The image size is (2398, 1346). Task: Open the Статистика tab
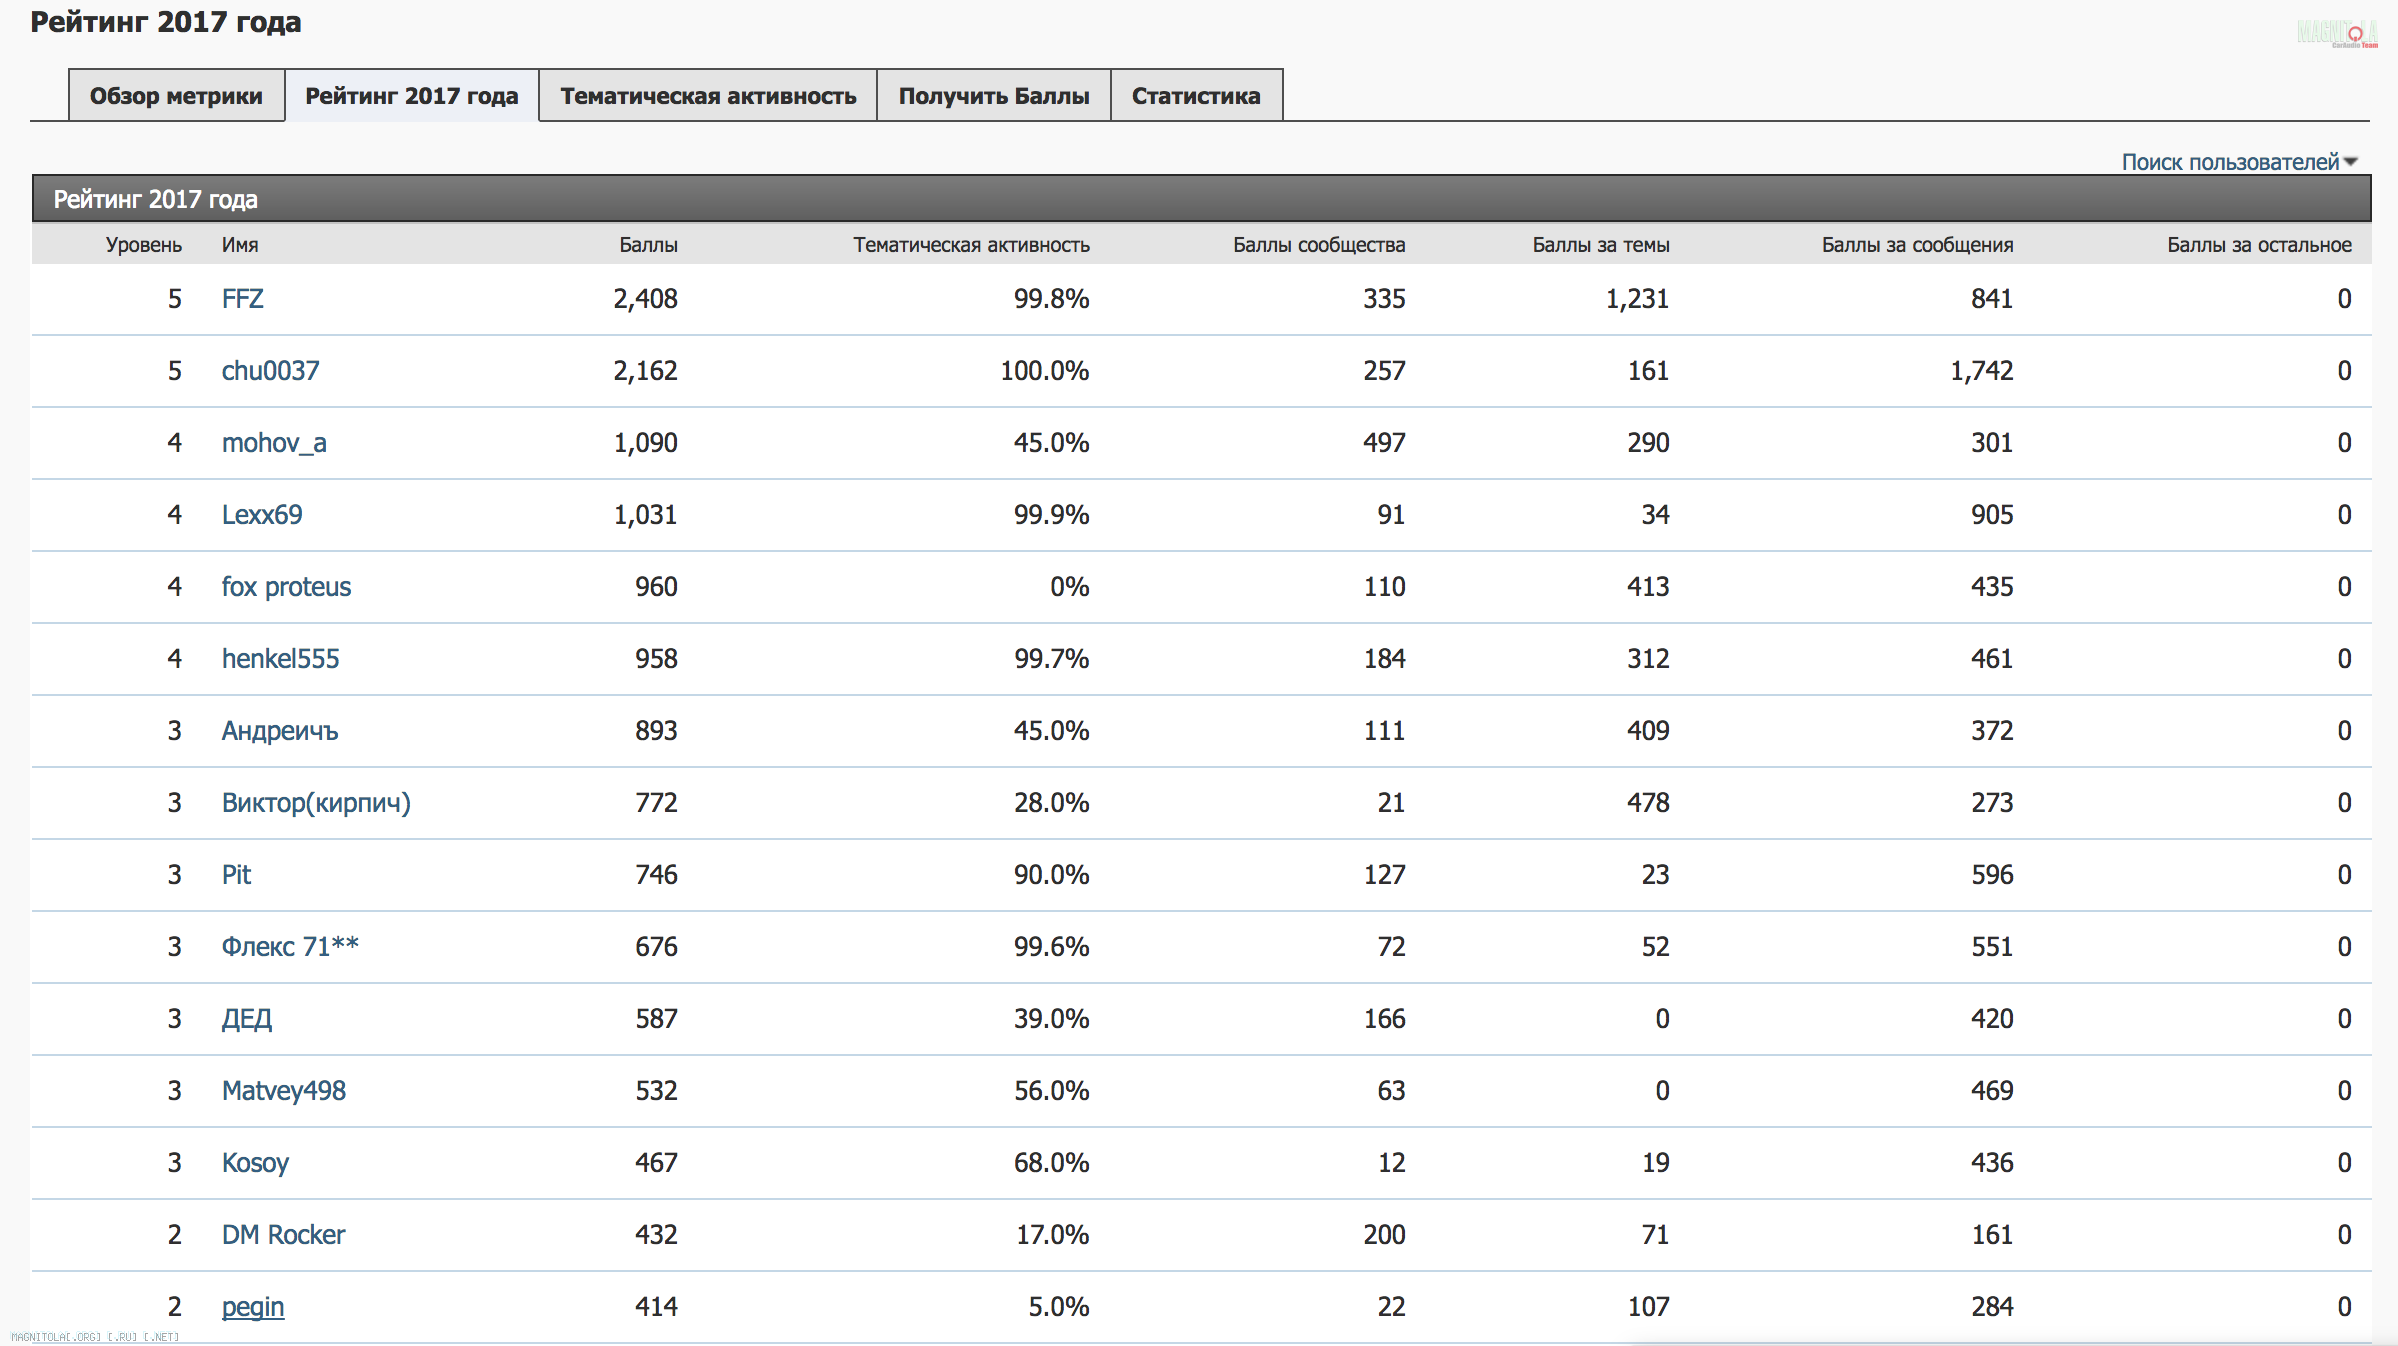[1195, 96]
